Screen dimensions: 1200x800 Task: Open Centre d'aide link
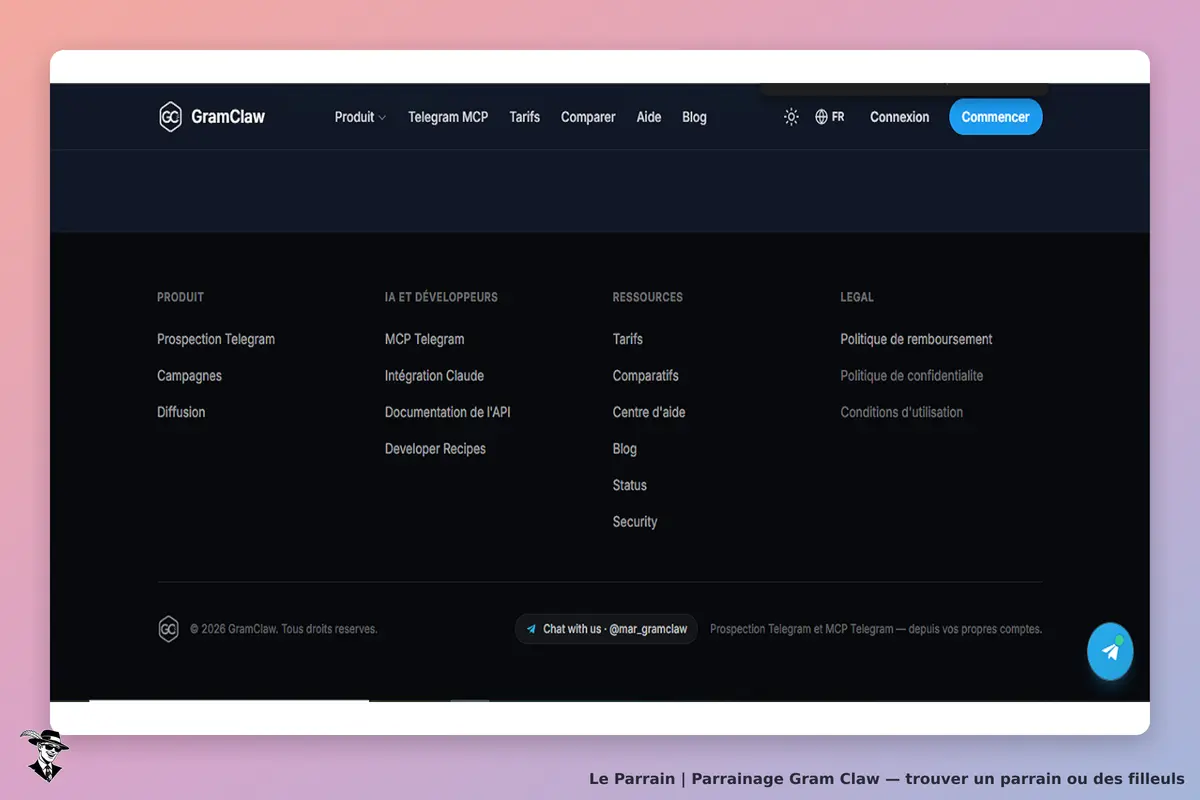click(649, 412)
